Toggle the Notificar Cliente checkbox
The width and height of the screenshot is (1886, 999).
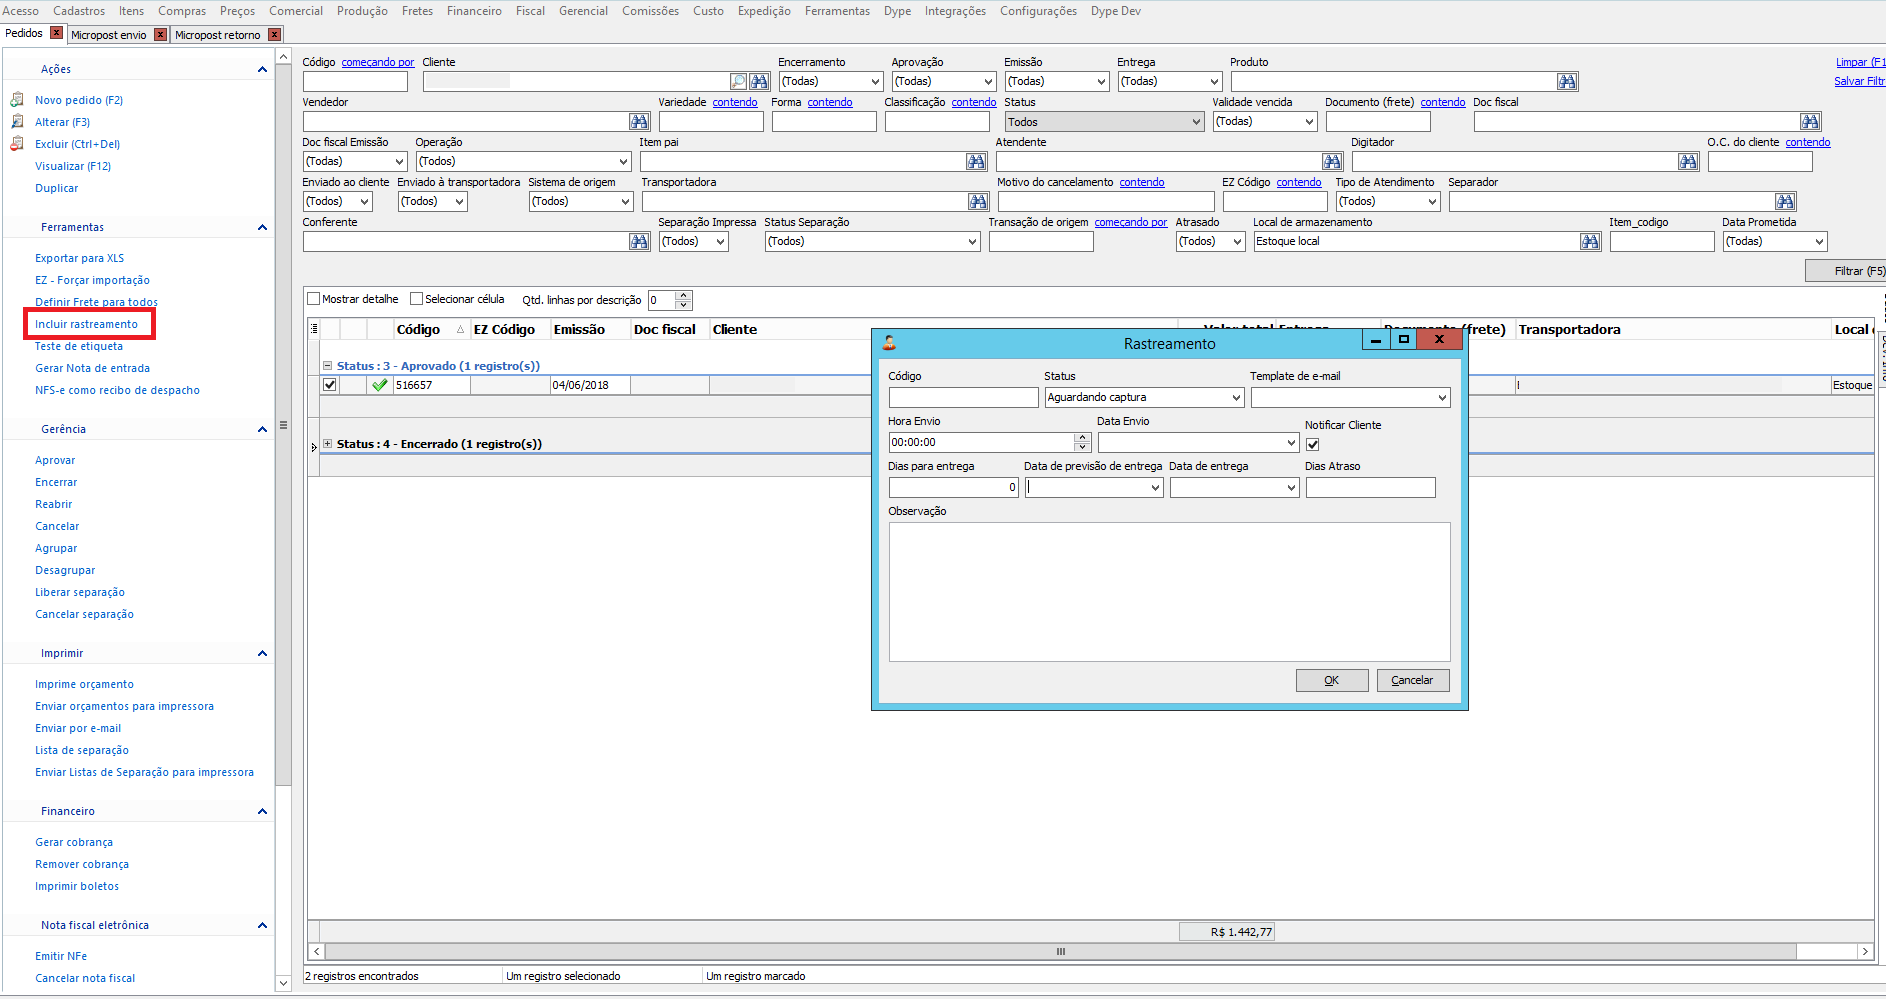tap(1313, 444)
